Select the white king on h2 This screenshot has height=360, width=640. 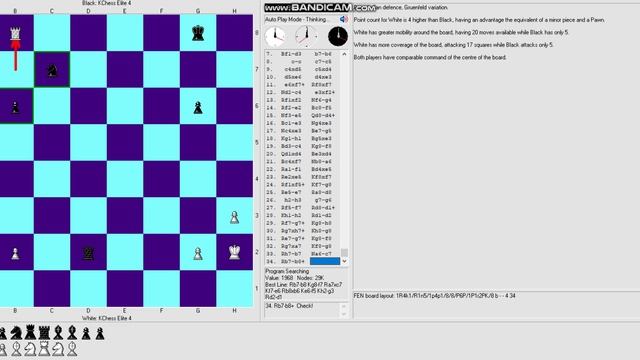pos(234,252)
